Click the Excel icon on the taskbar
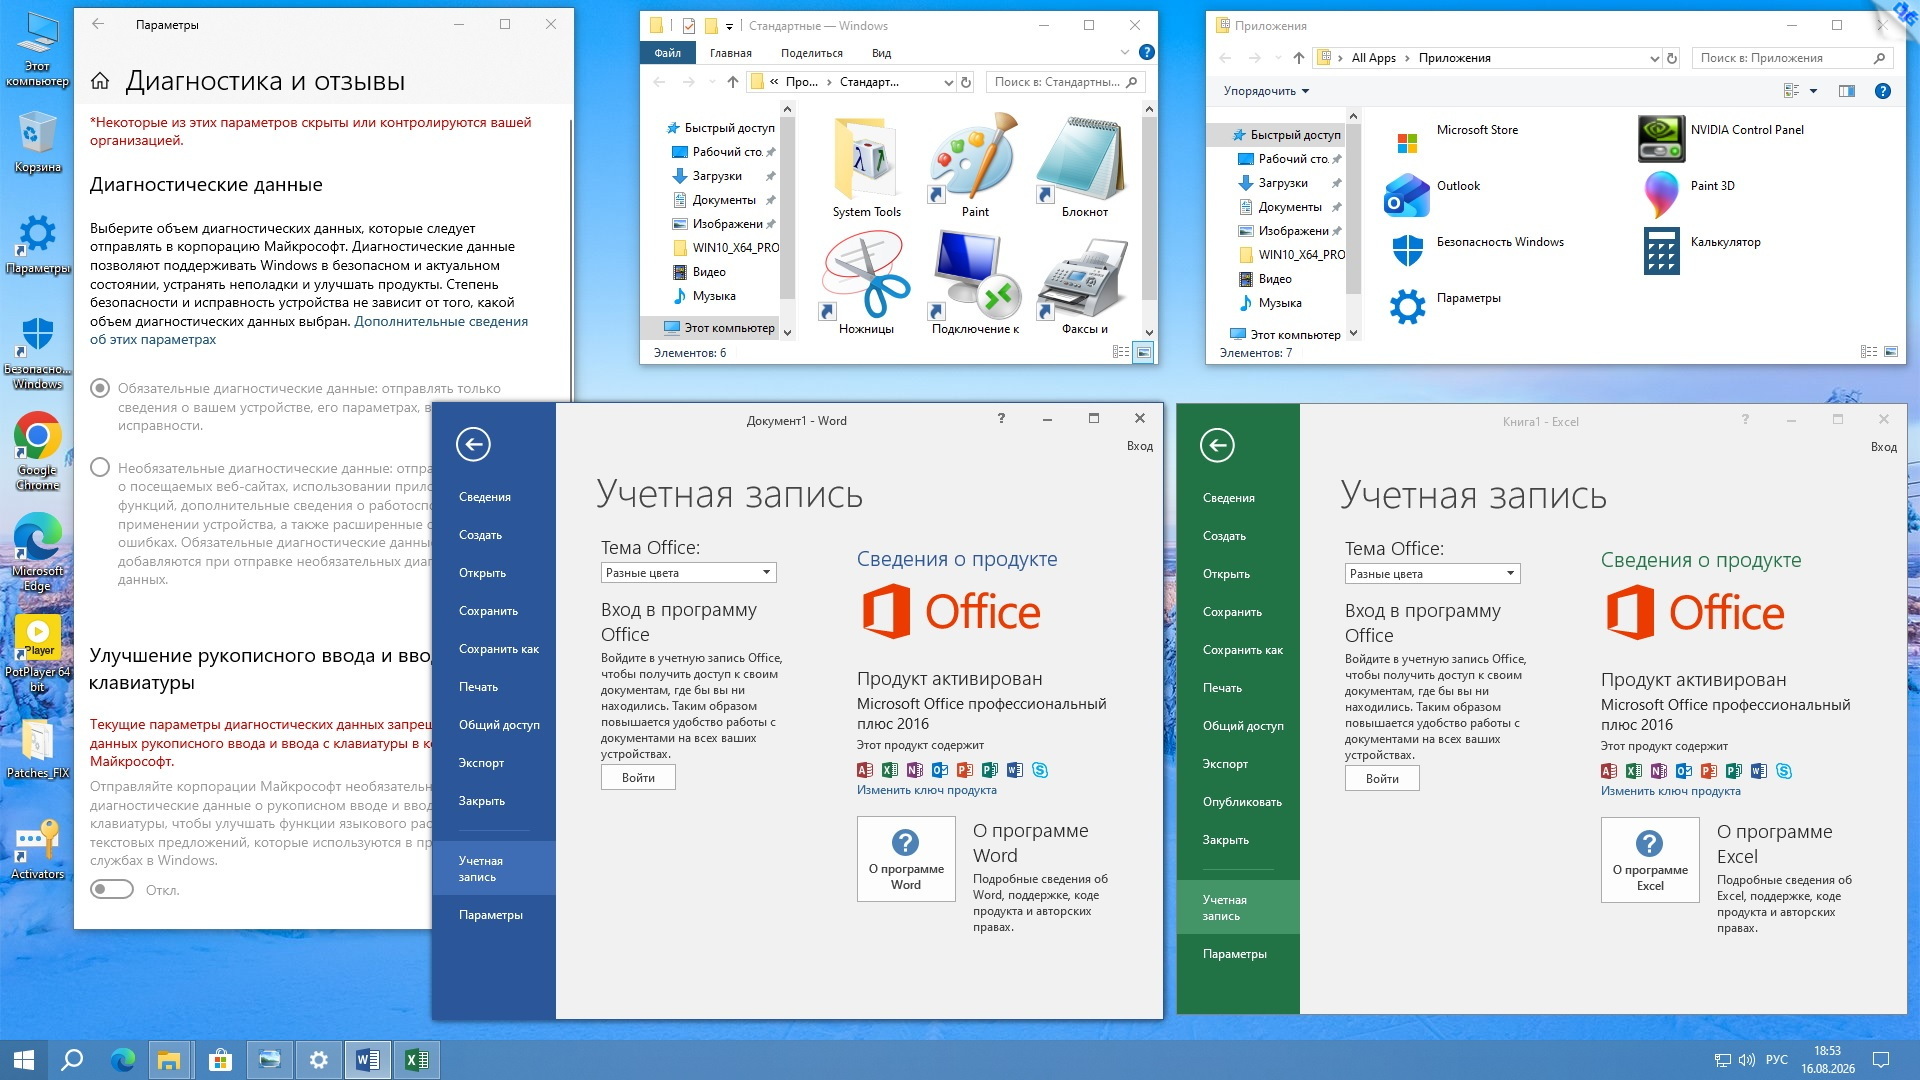1920x1080 pixels. pos(417,1060)
